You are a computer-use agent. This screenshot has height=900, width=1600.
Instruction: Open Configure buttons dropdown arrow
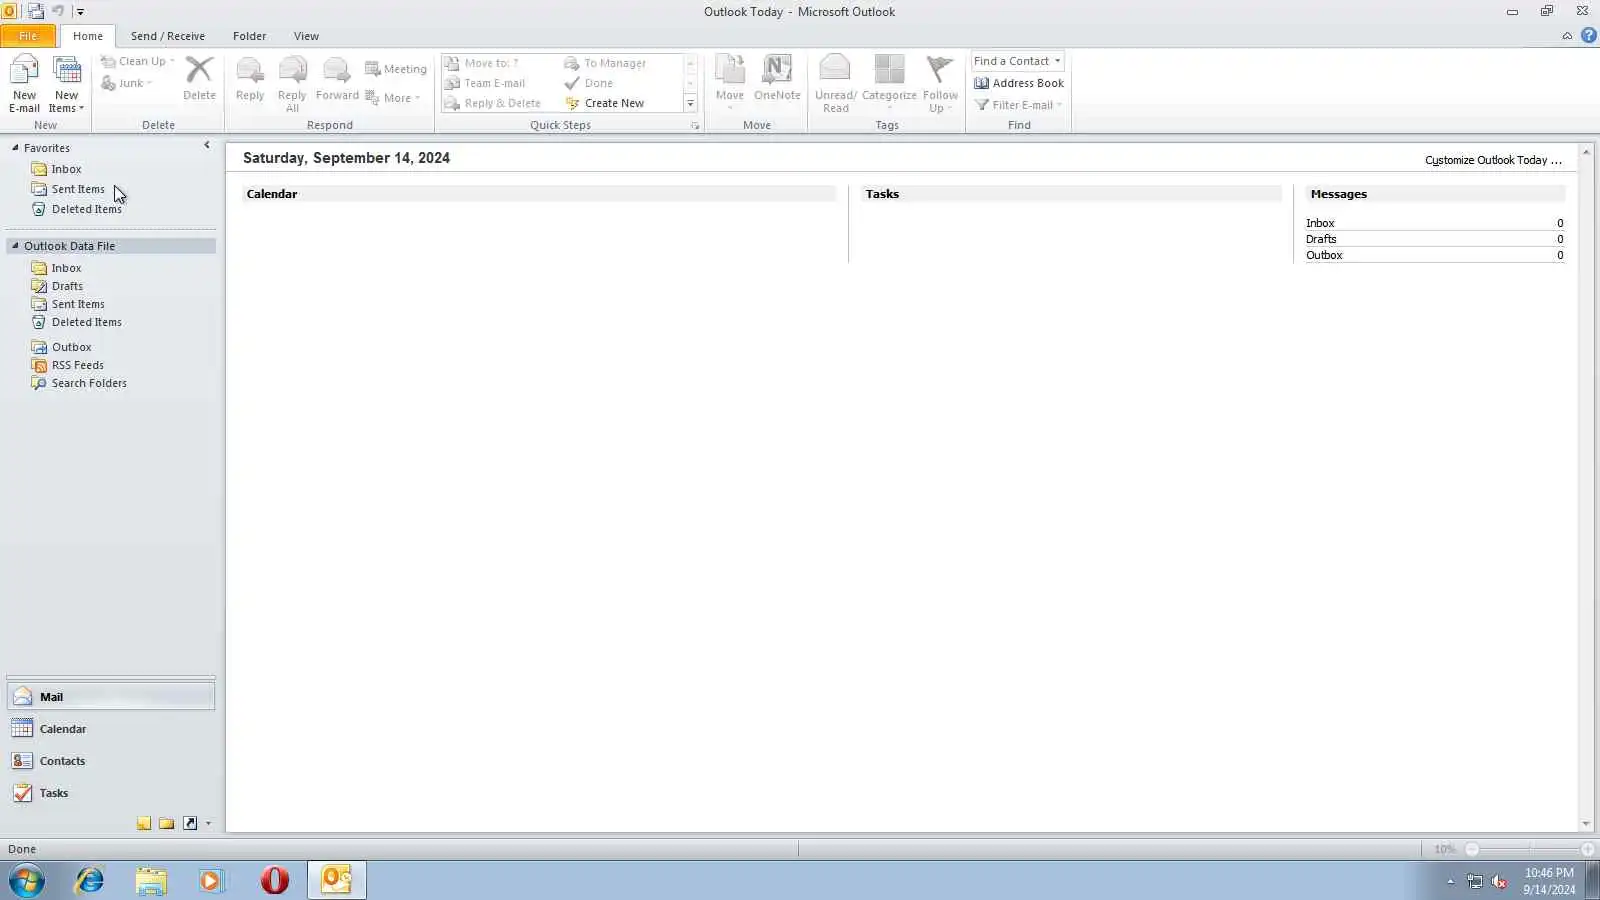click(208, 824)
